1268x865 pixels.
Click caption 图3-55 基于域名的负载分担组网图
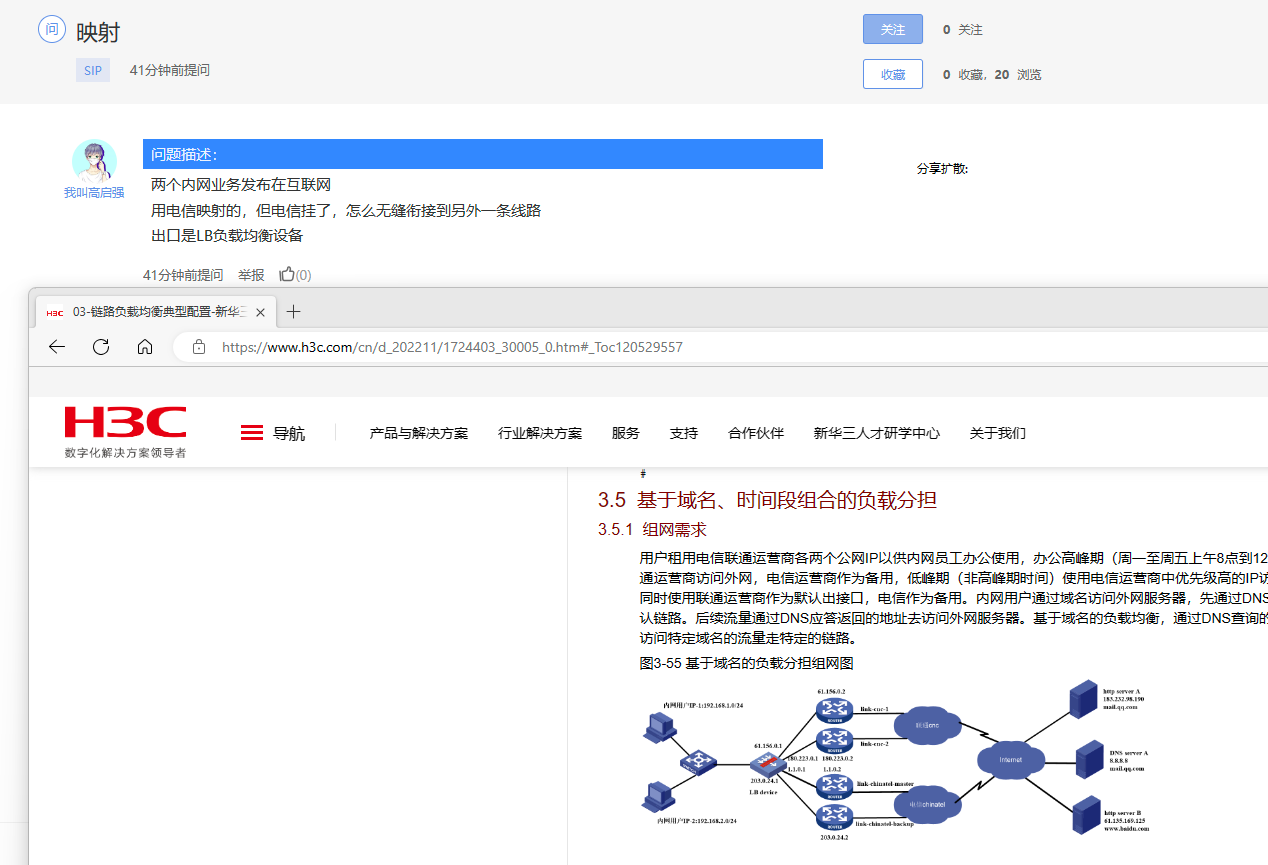[x=746, y=663]
